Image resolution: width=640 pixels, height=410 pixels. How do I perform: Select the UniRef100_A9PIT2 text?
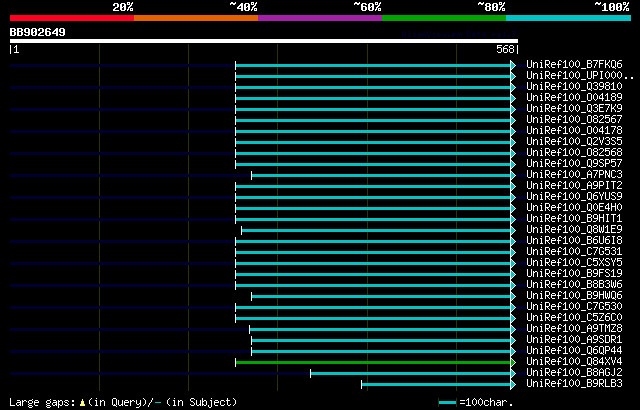coord(574,186)
